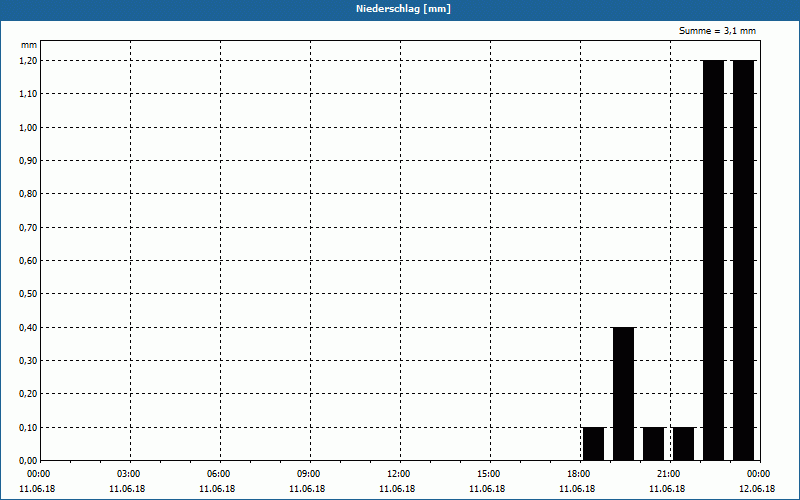800x500 pixels.
Task: Click the 0,10 y-axis label
Action: tap(28, 428)
